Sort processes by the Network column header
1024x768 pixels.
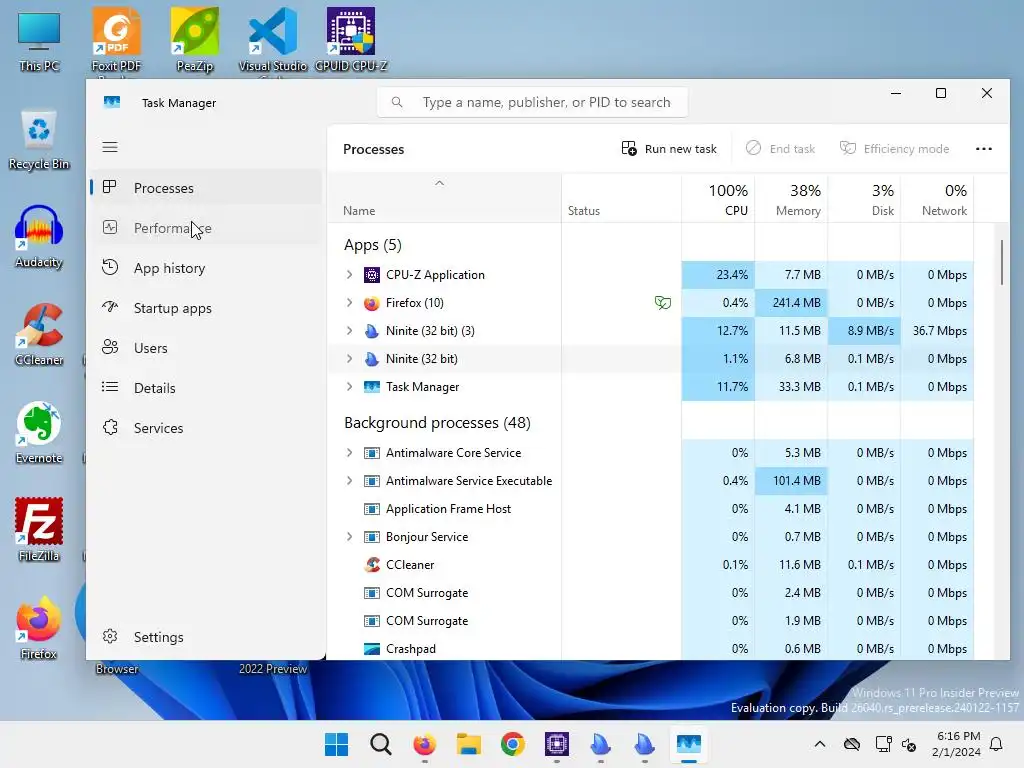pyautogui.click(x=937, y=199)
